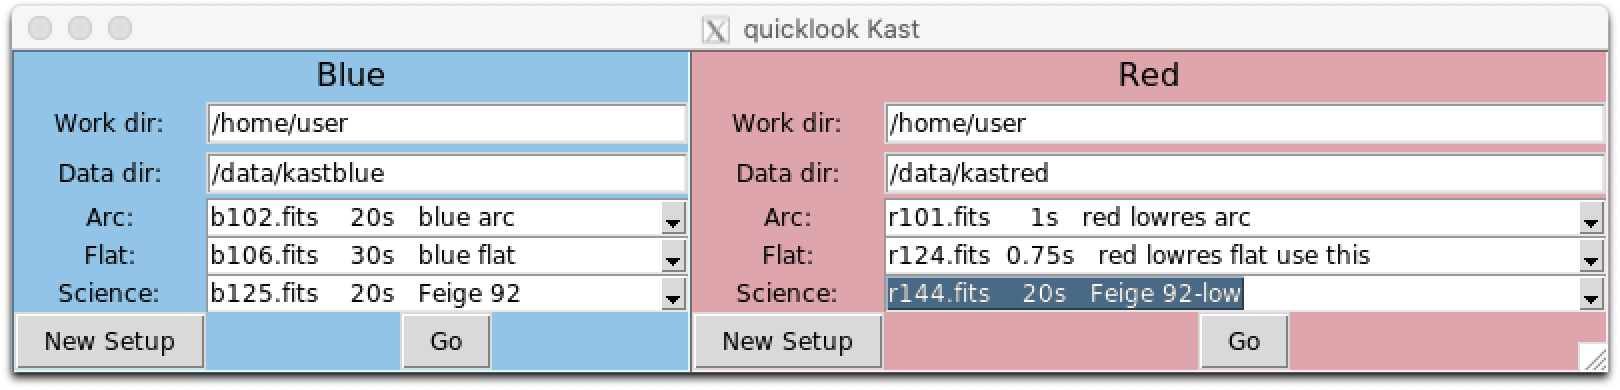The height and width of the screenshot is (390, 1620).
Task: Click Go in the Red panel
Action: click(x=1244, y=341)
